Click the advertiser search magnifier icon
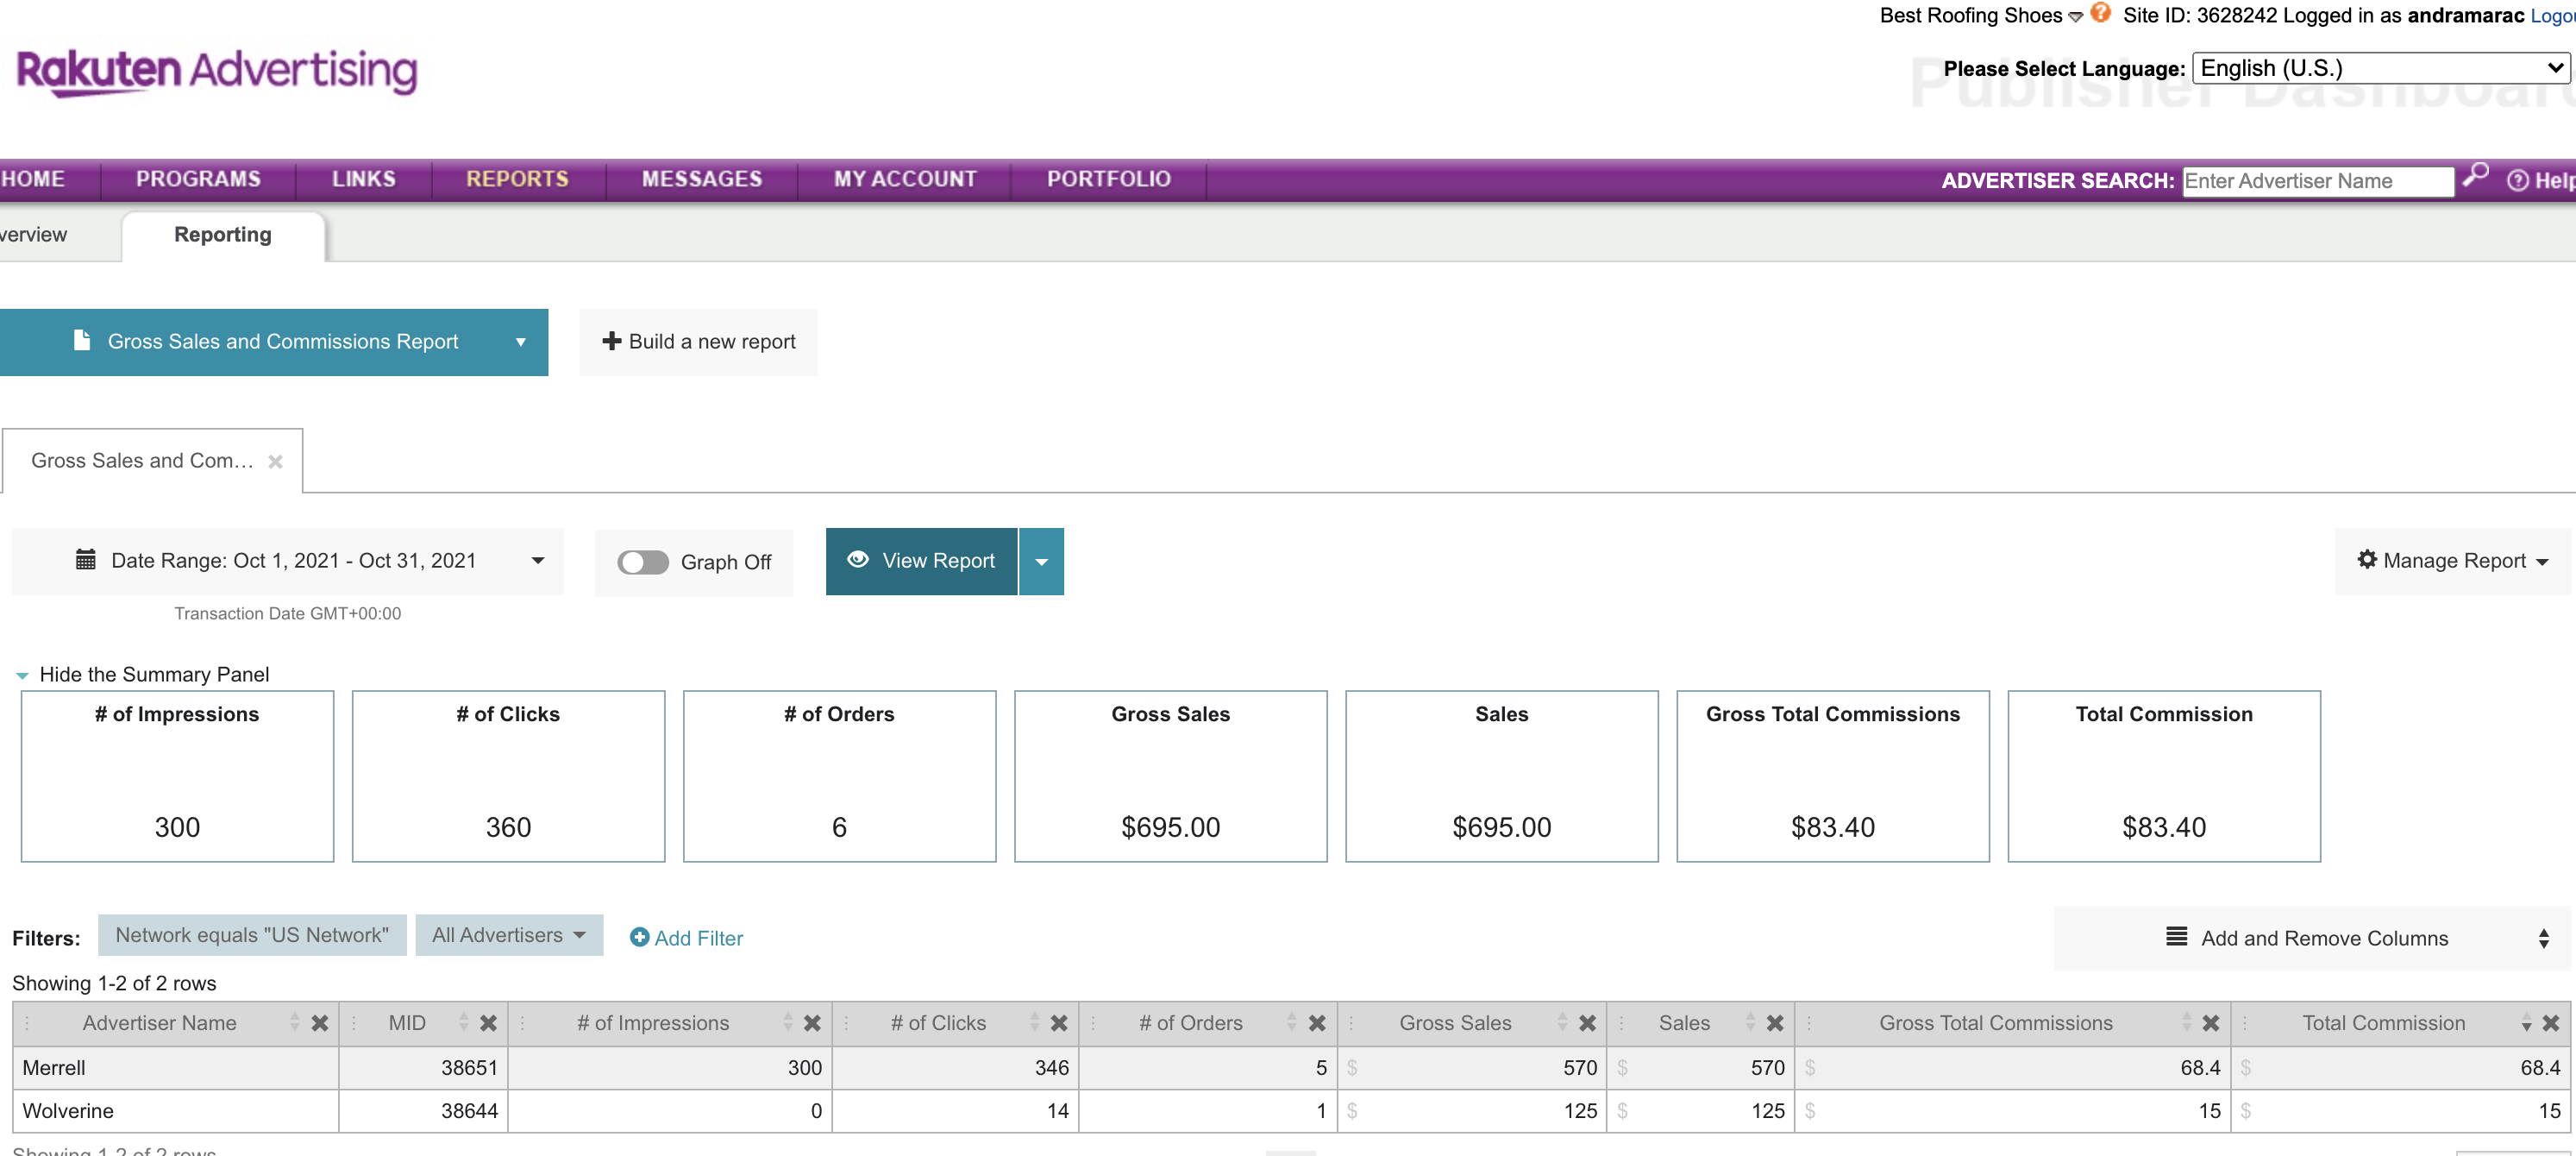This screenshot has width=2576, height=1156. coord(2475,176)
